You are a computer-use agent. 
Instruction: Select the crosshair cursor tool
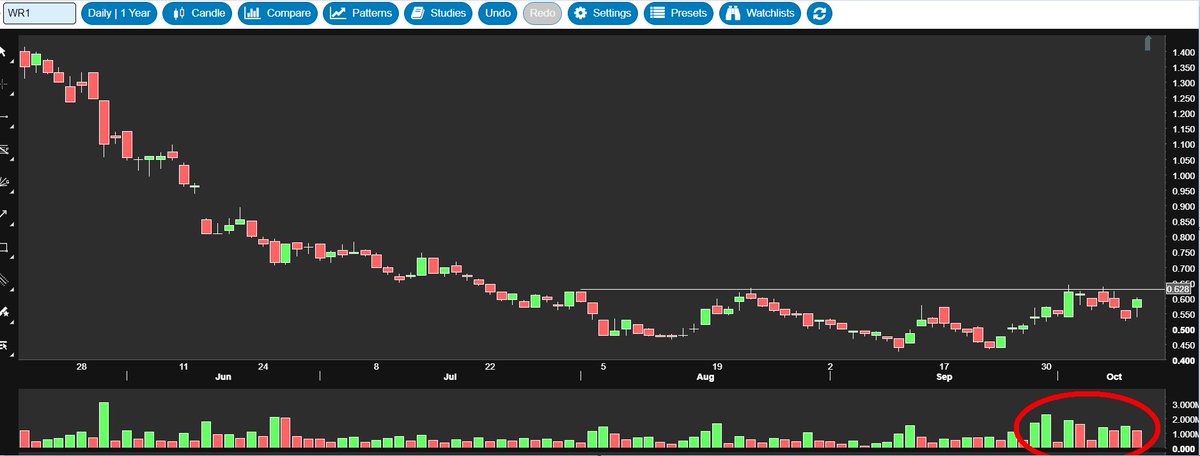[5, 85]
